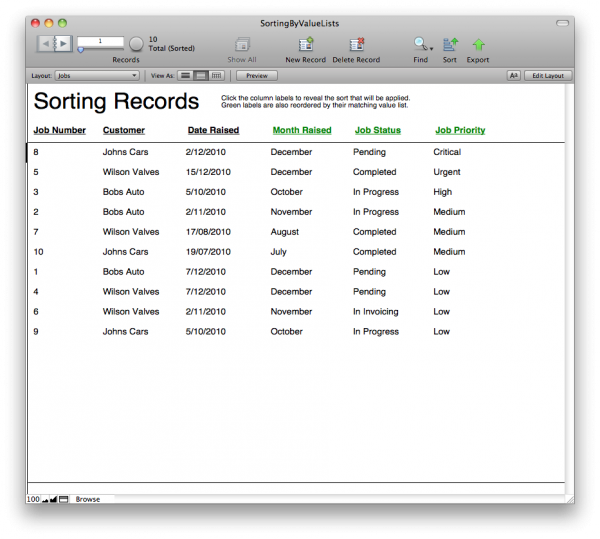Sort by Job Priority green label

tap(460, 130)
